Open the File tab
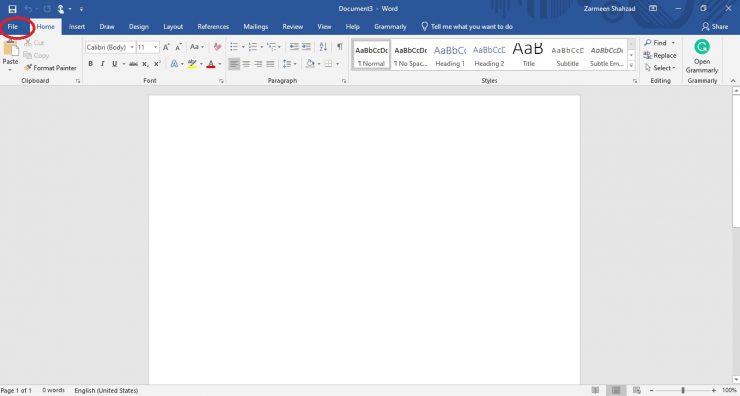 13,26
